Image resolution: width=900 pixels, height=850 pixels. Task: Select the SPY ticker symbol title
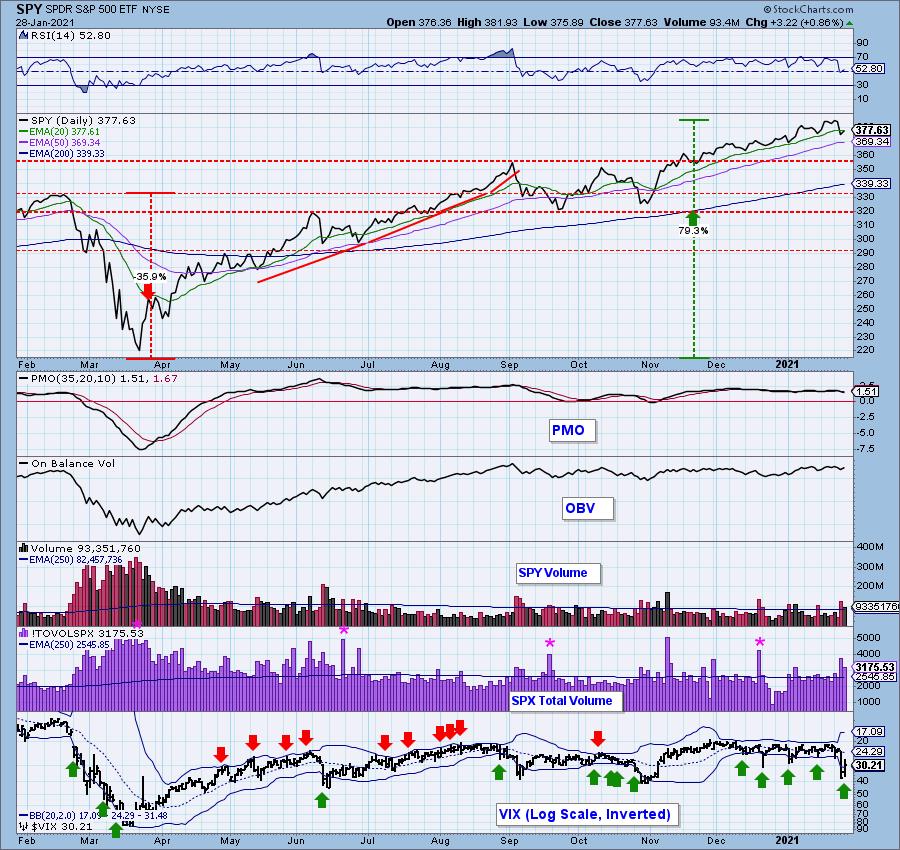(28, 9)
